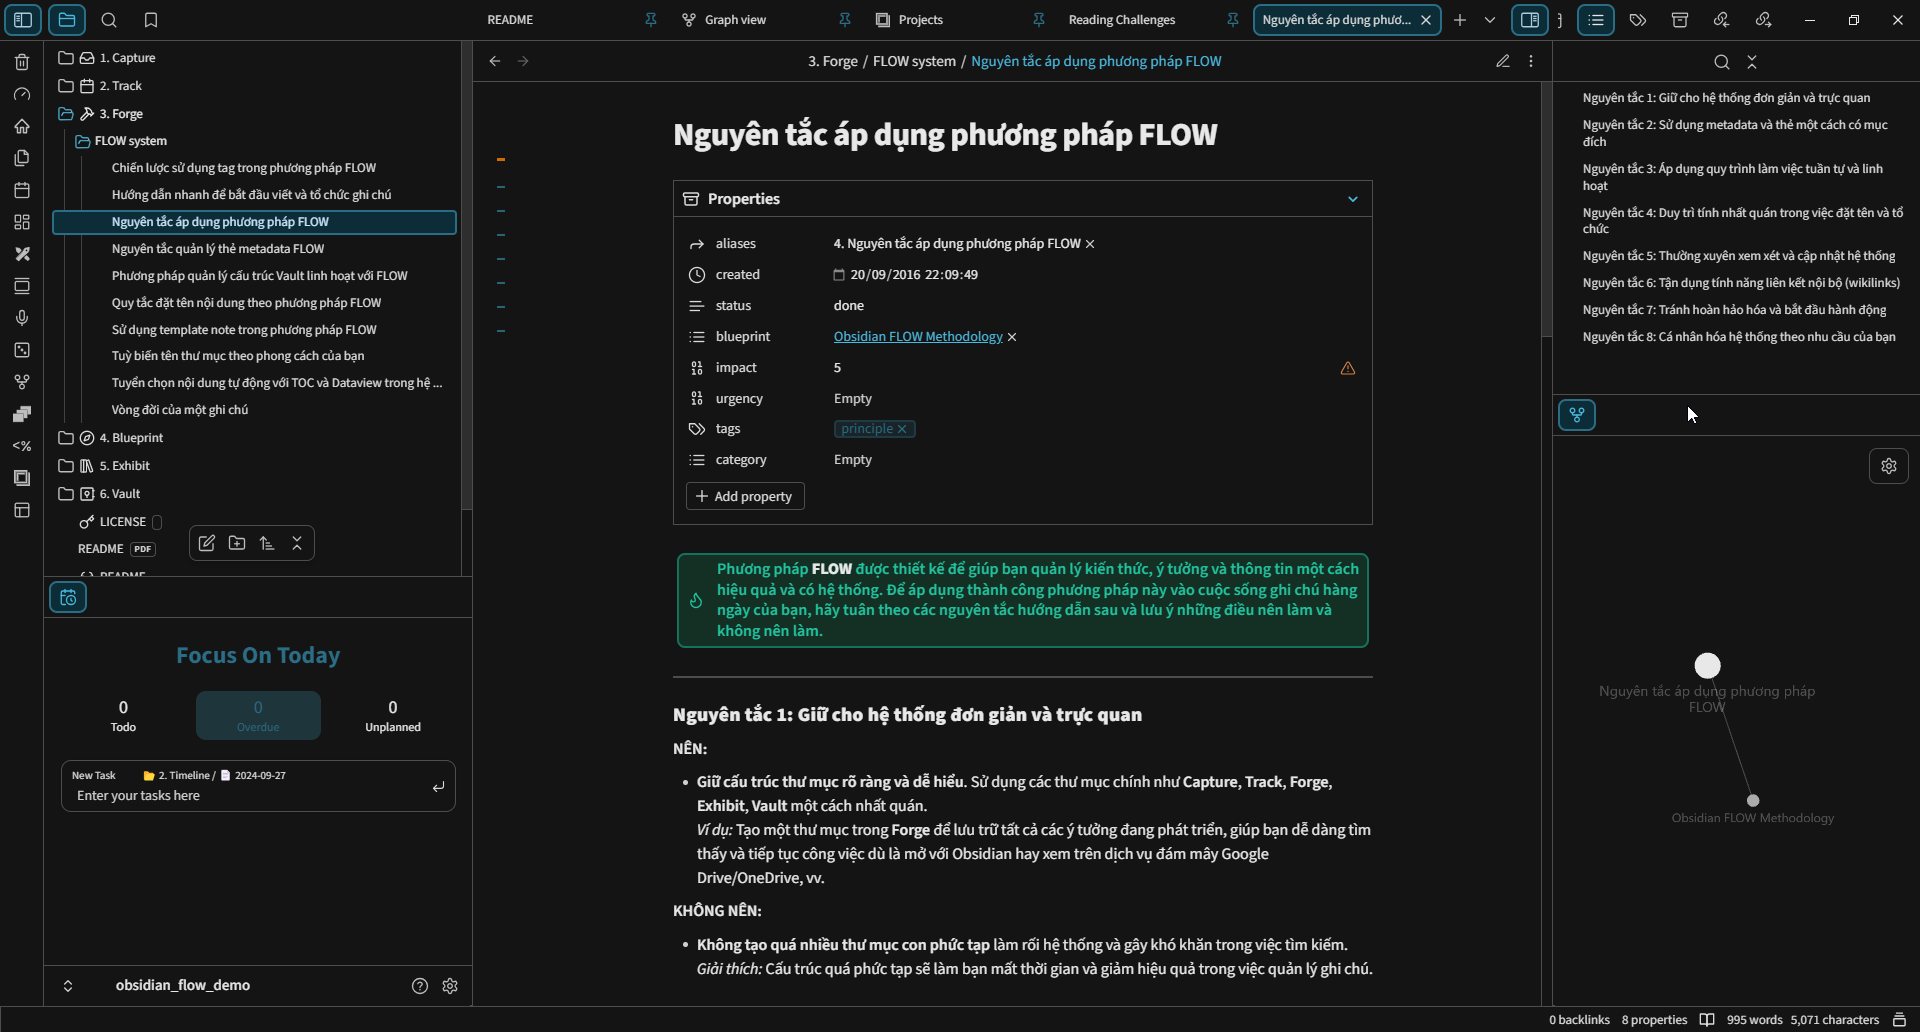
Task: Click the edit pencil icon in note header
Action: point(1502,61)
